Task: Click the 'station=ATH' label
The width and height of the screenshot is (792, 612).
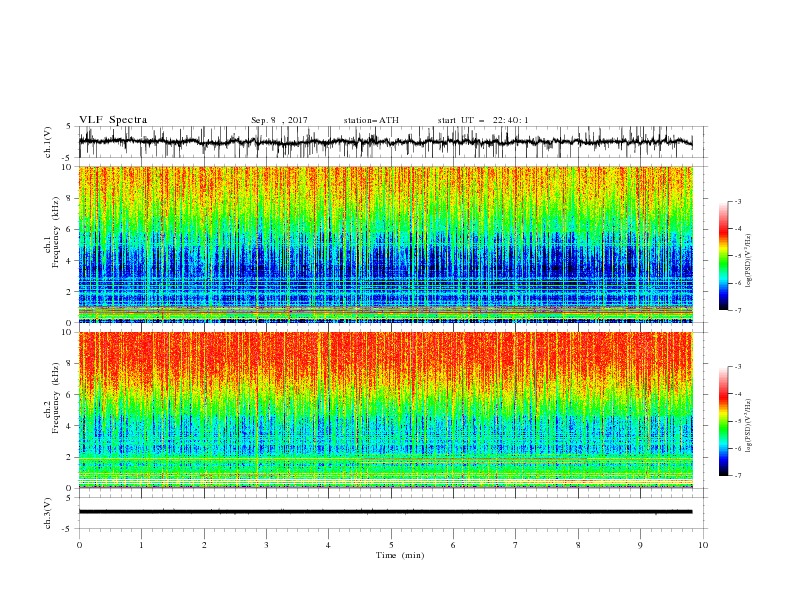Action: click(371, 120)
